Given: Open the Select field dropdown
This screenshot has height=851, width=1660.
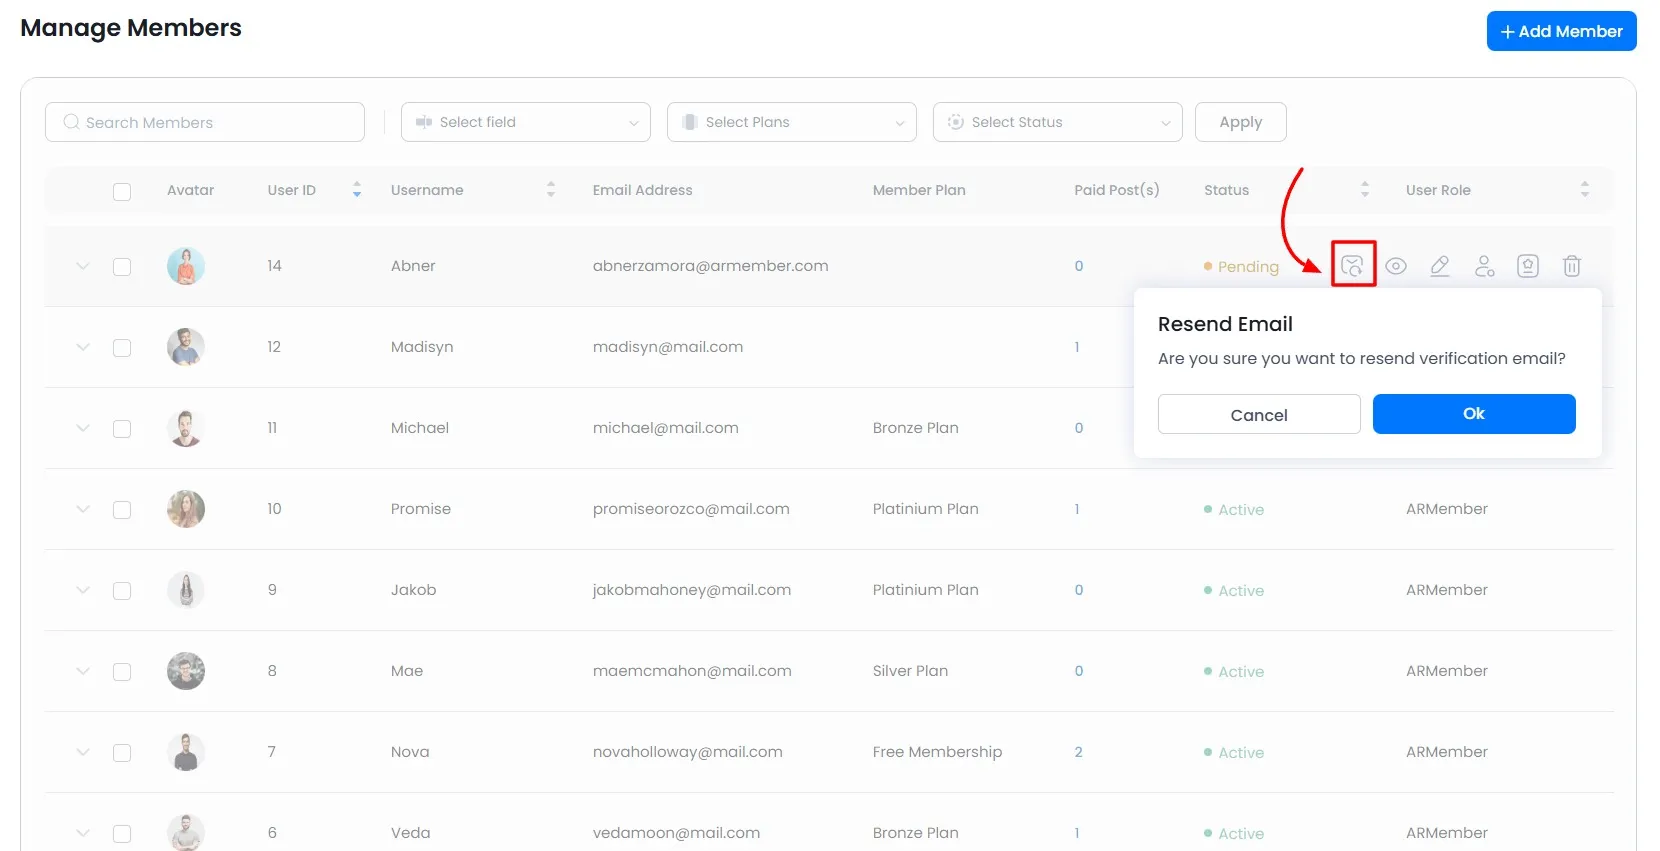Looking at the screenshot, I should (x=525, y=122).
